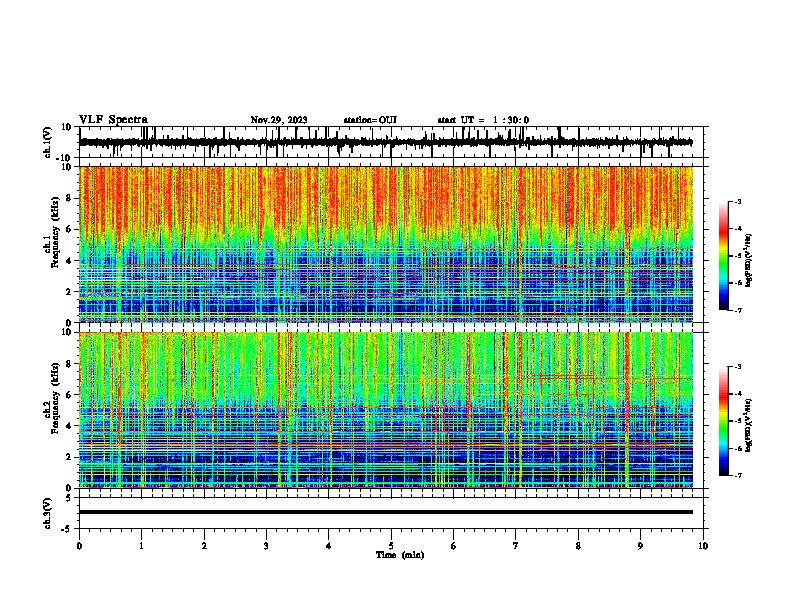Click the time axis tick label "6"
The image size is (792, 612).
point(454,546)
